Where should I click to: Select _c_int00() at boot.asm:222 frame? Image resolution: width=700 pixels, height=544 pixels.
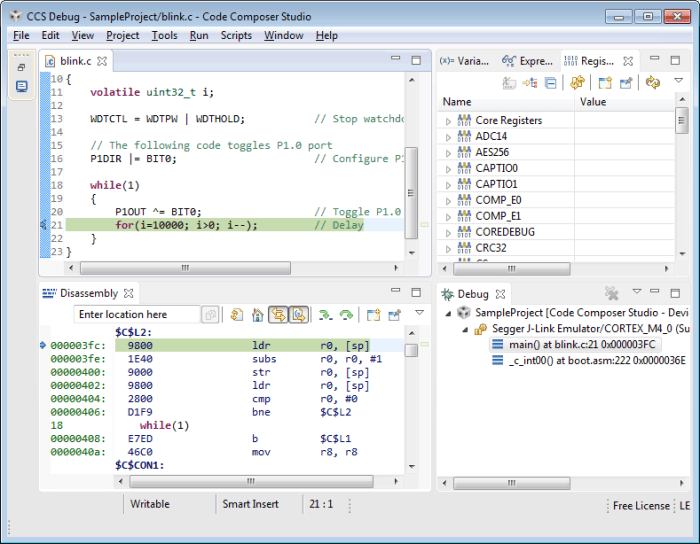click(x=588, y=361)
